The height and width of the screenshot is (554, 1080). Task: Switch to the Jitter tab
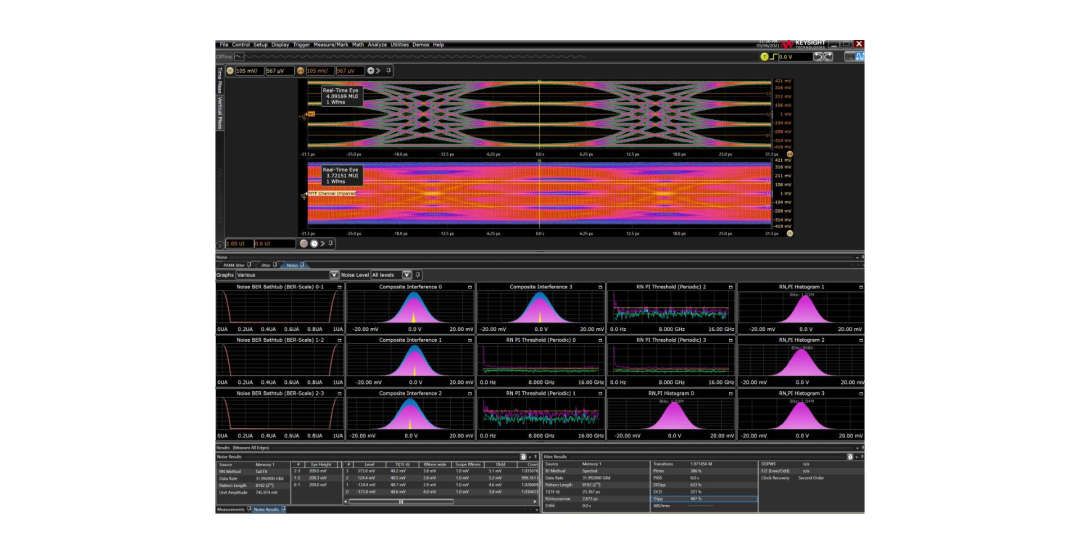pyautogui.click(x=267, y=265)
